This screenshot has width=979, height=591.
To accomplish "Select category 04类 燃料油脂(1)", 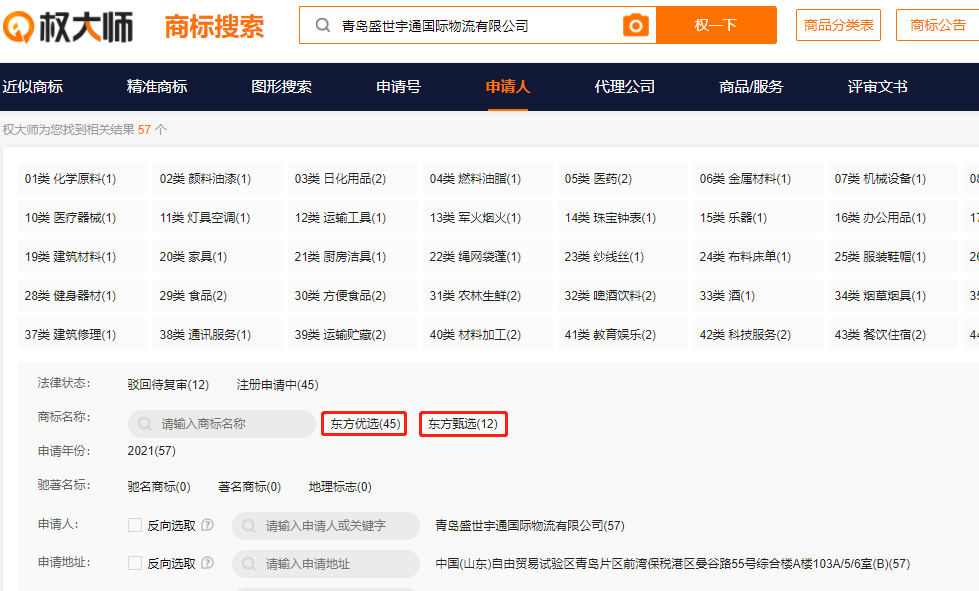I will point(488,178).
